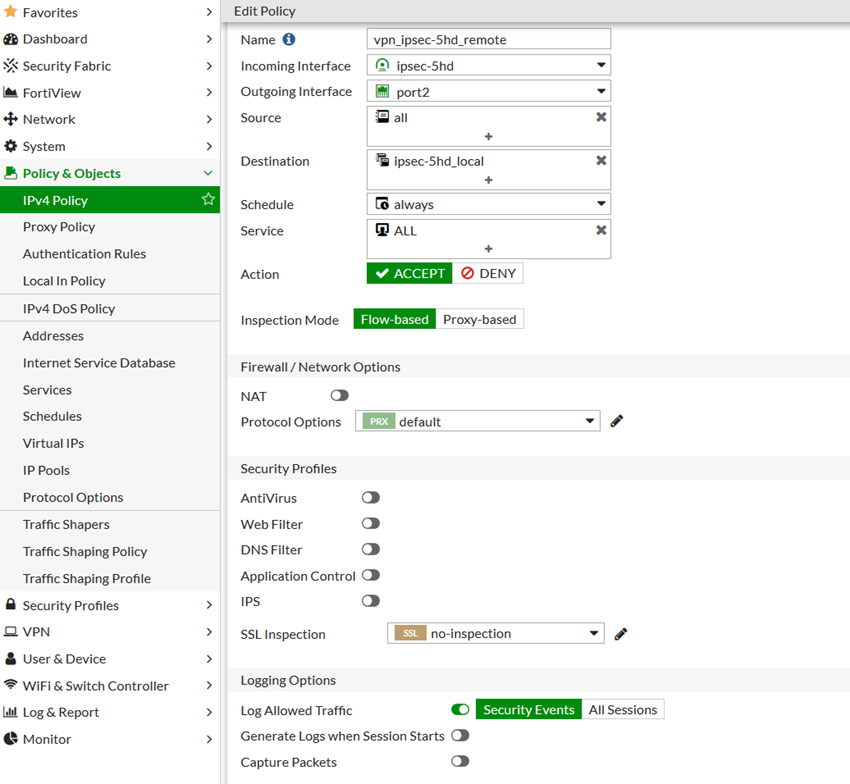Remove ALL from the Service field

(x=601, y=230)
